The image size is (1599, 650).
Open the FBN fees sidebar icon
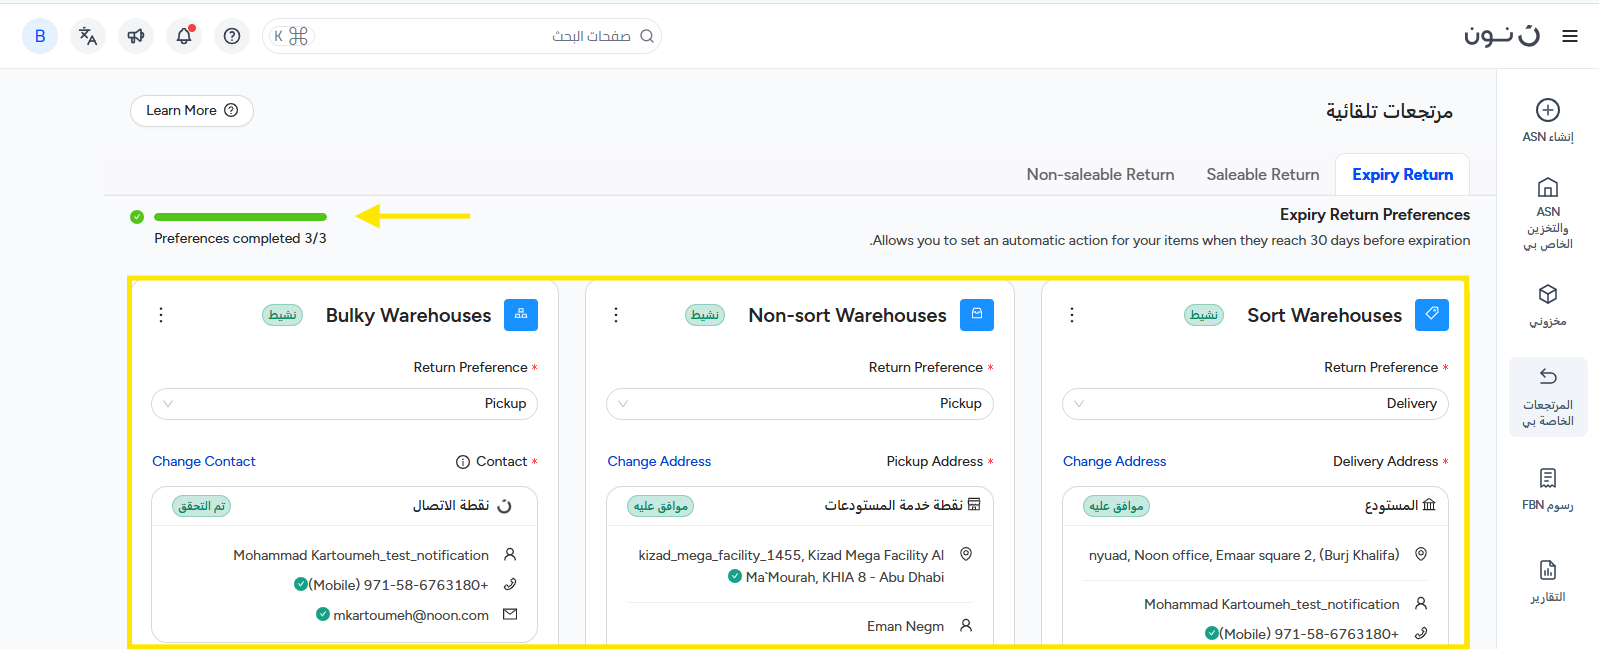[x=1547, y=478]
